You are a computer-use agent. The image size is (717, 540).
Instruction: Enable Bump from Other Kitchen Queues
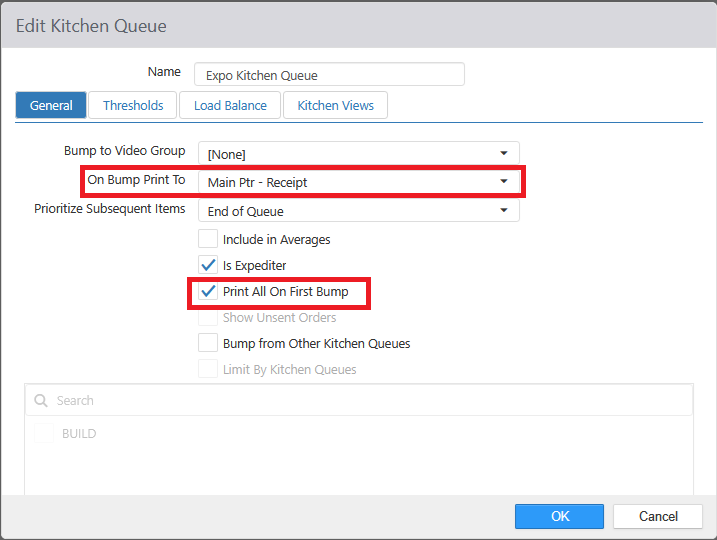click(x=208, y=342)
